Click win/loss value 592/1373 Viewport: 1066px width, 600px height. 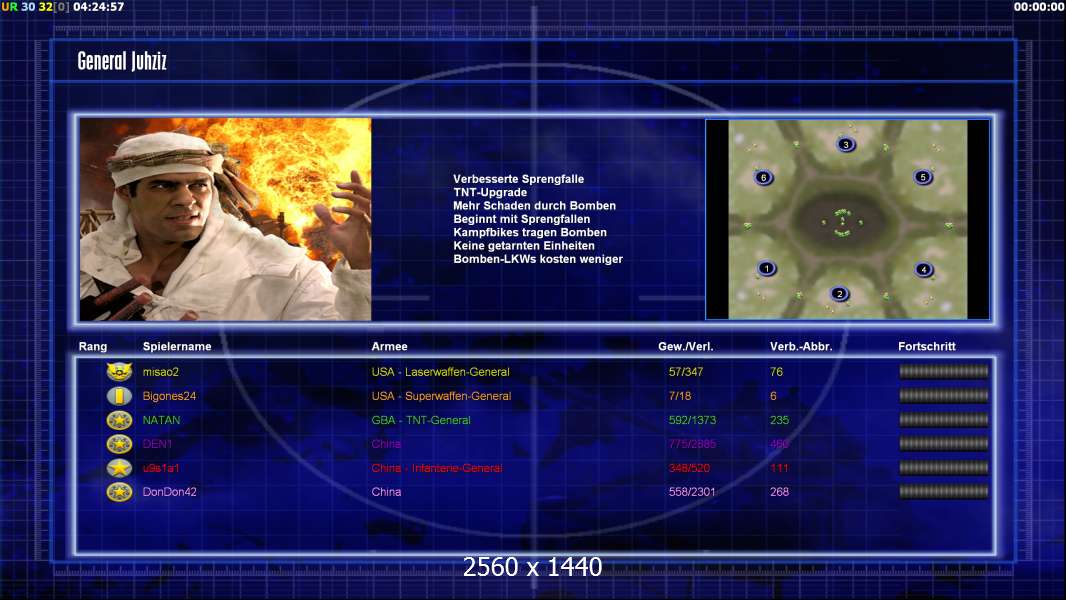pyautogui.click(x=692, y=420)
